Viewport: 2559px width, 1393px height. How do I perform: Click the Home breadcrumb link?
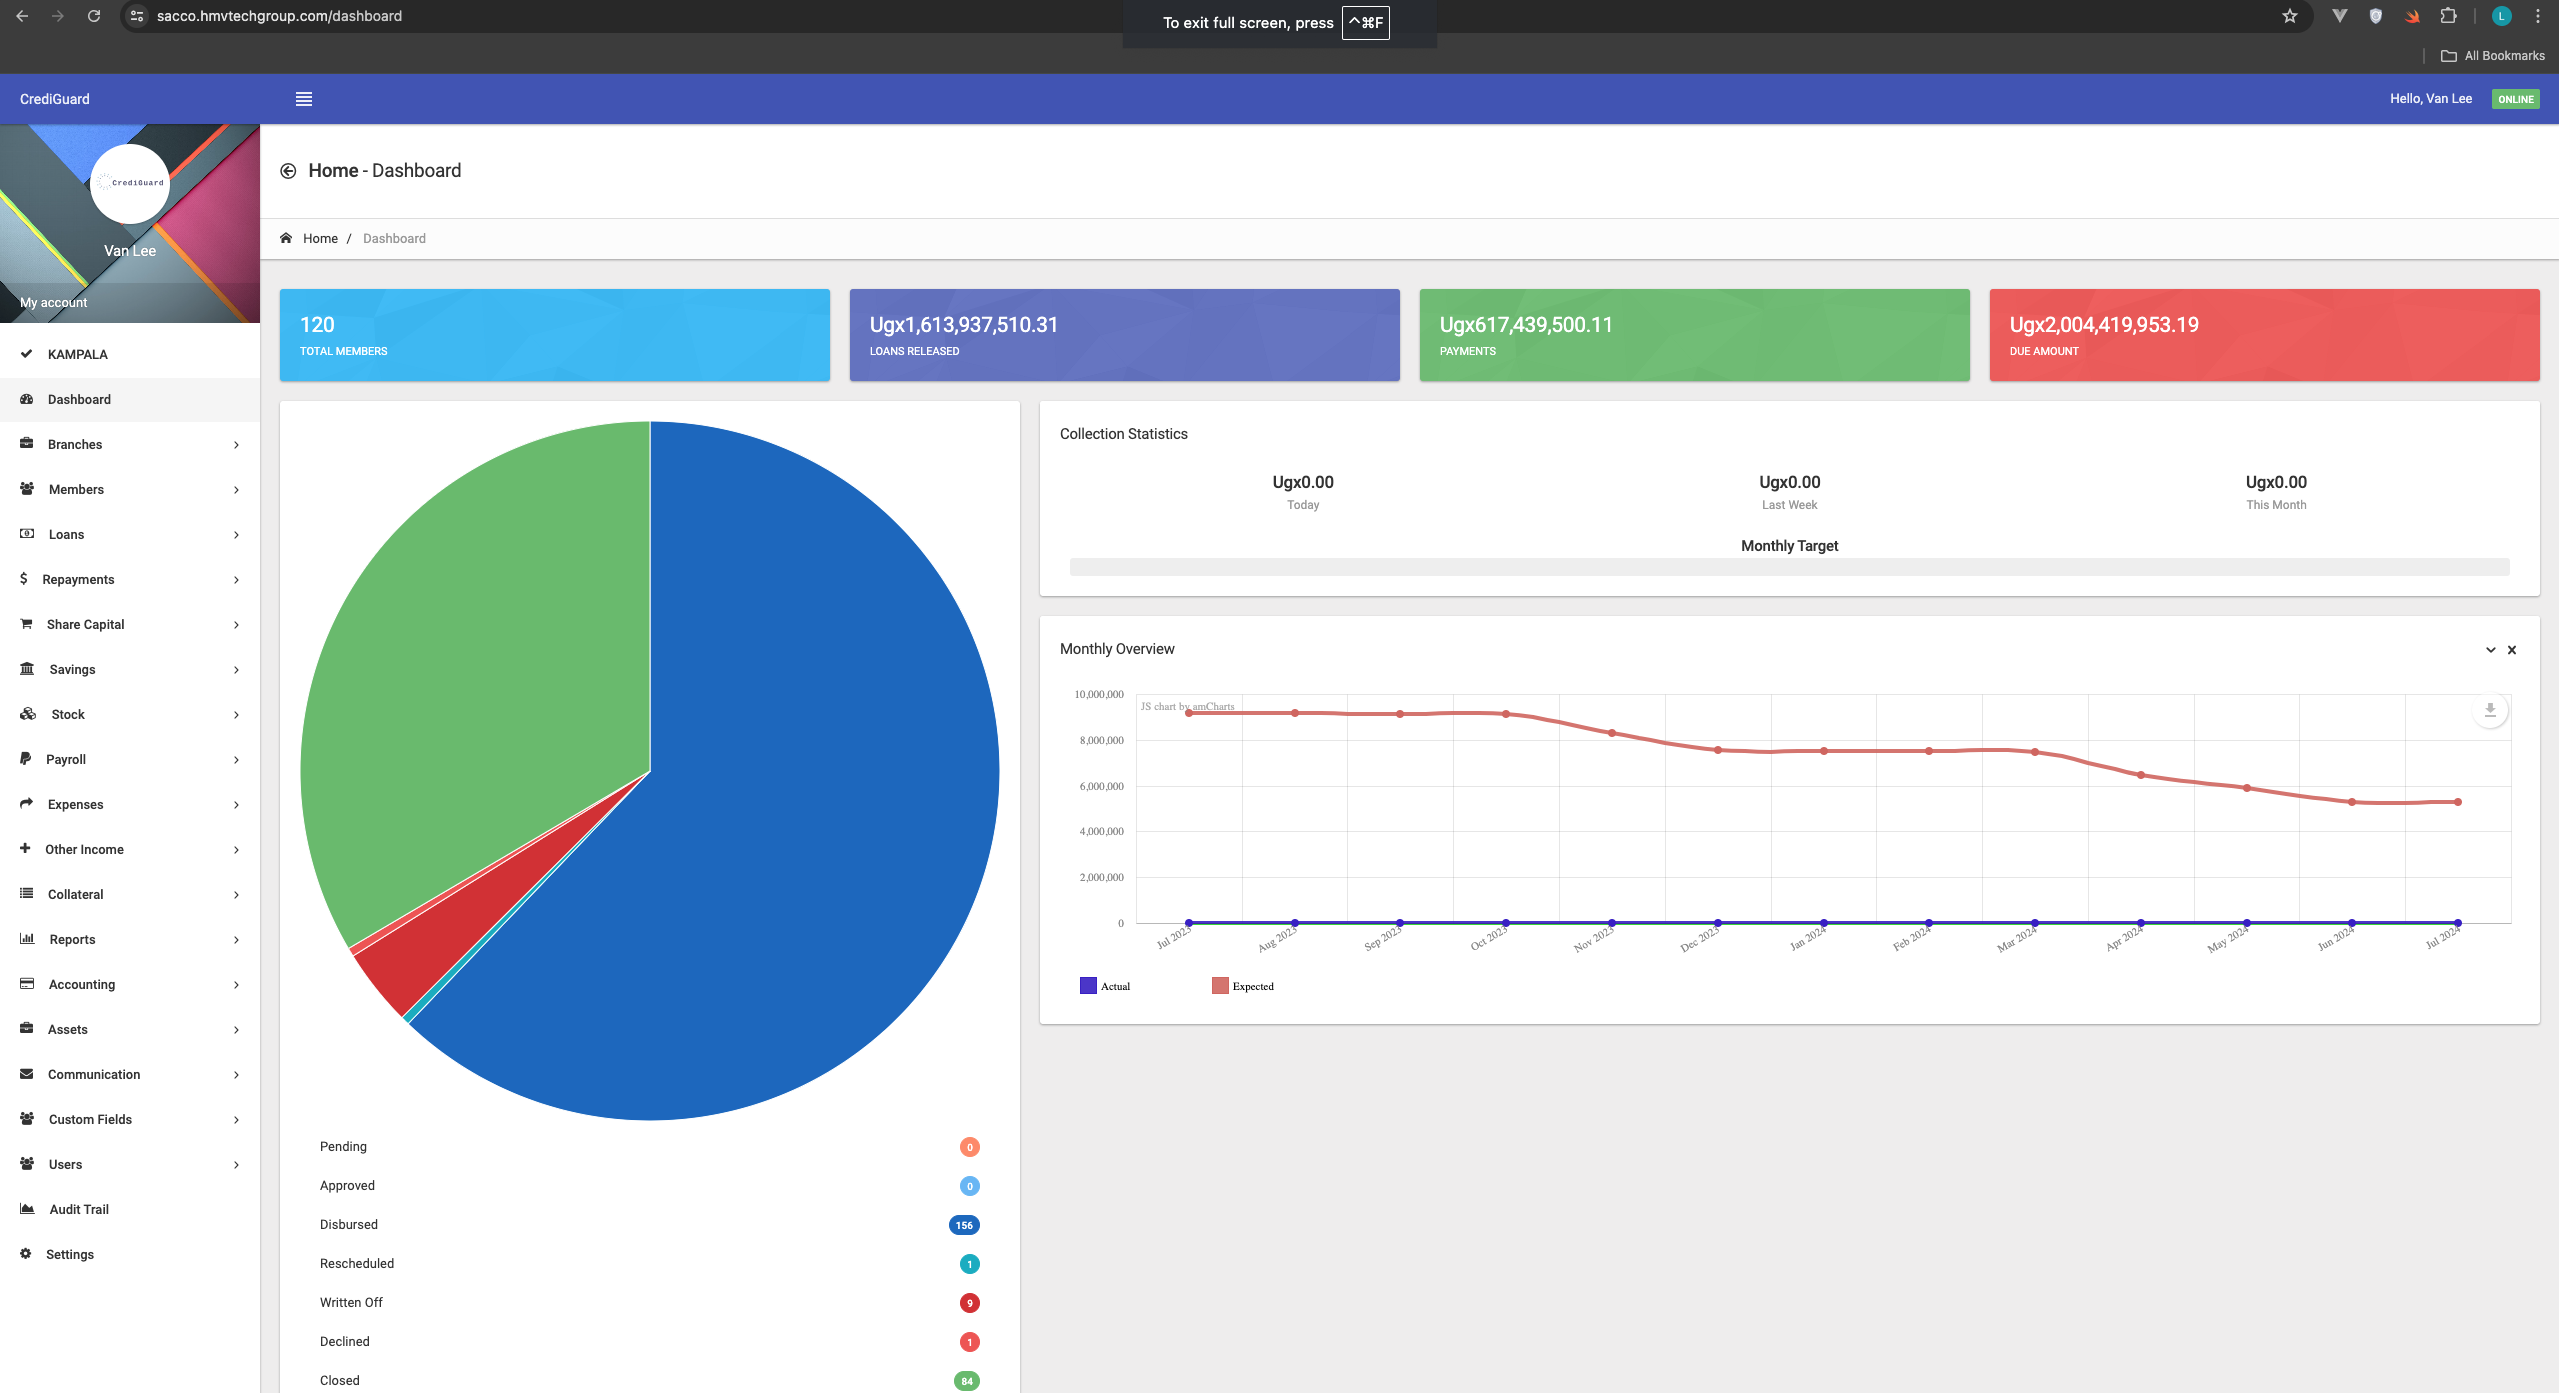[320, 238]
